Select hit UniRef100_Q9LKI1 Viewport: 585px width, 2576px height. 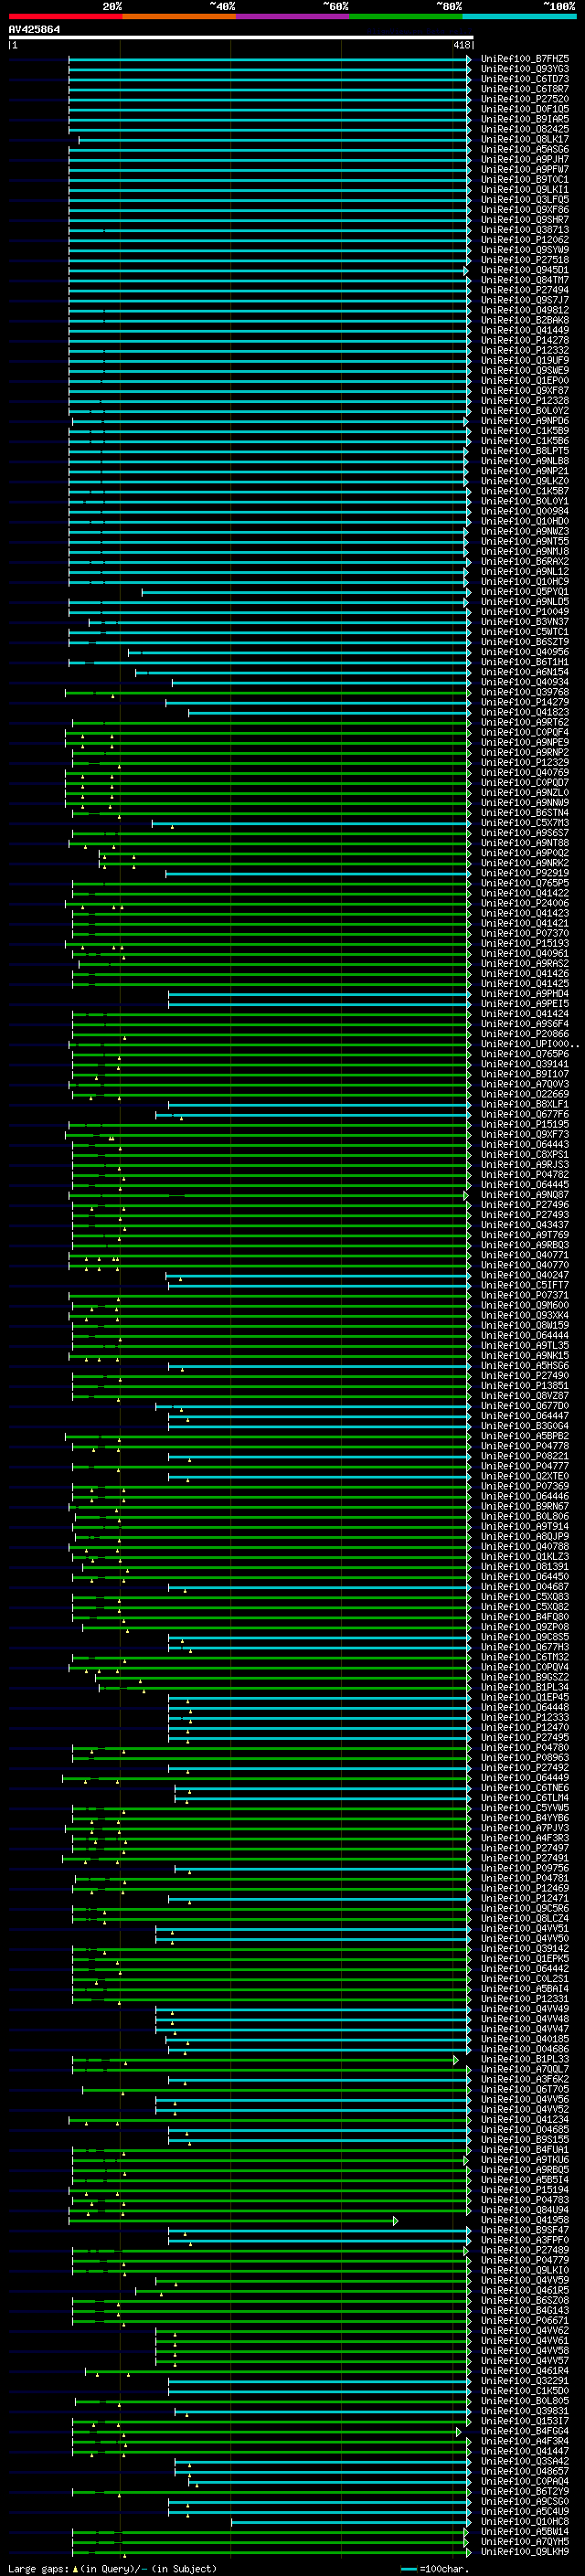click(524, 189)
